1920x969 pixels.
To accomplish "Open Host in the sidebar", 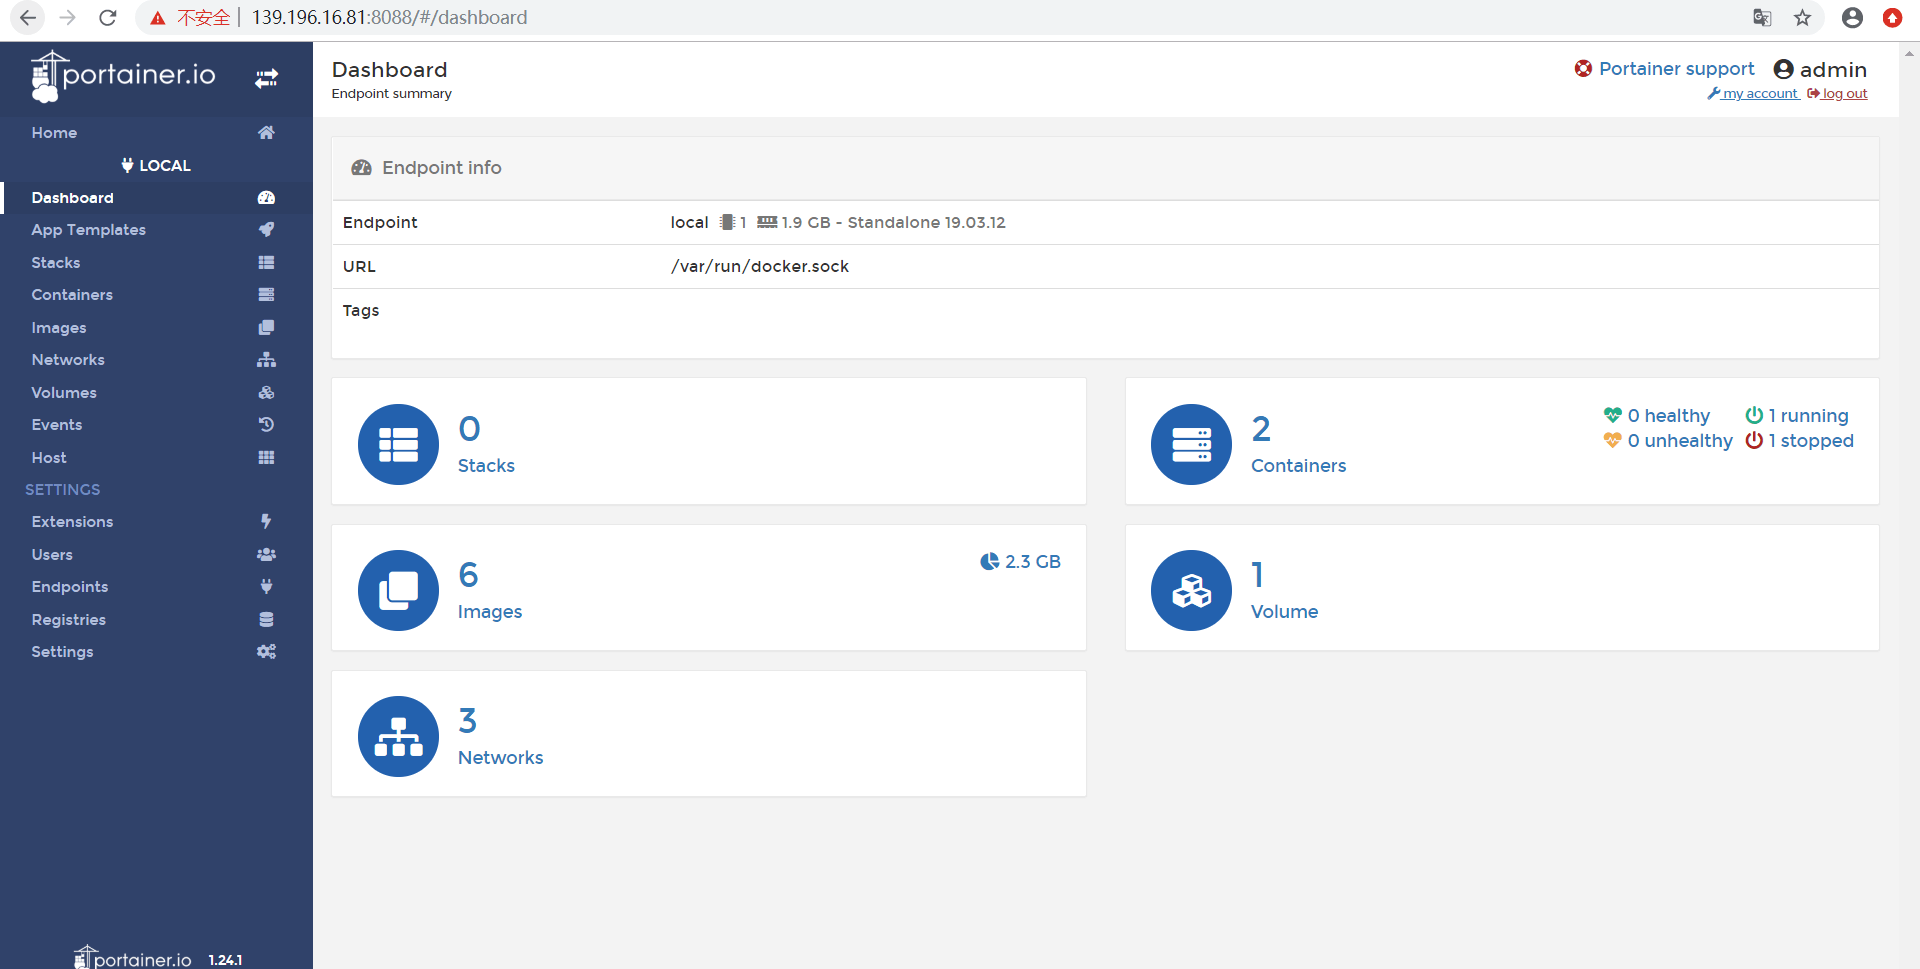I will pos(49,458).
